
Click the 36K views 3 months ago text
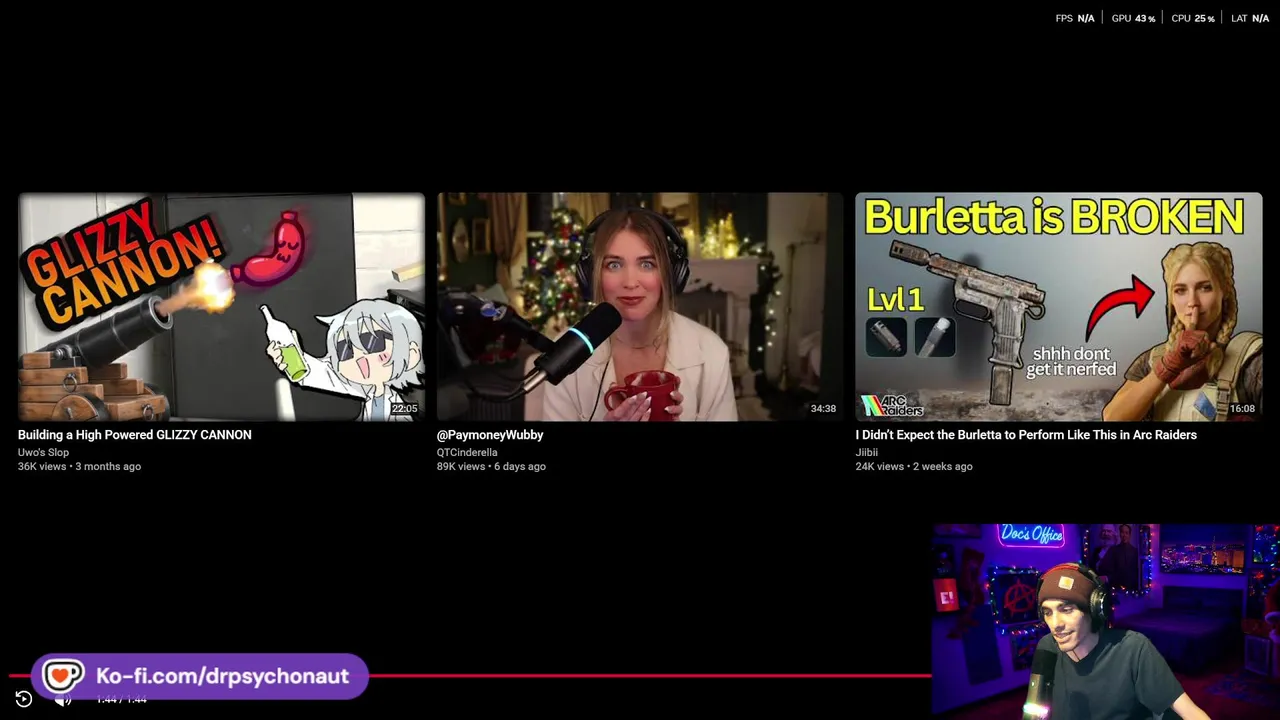coord(79,466)
